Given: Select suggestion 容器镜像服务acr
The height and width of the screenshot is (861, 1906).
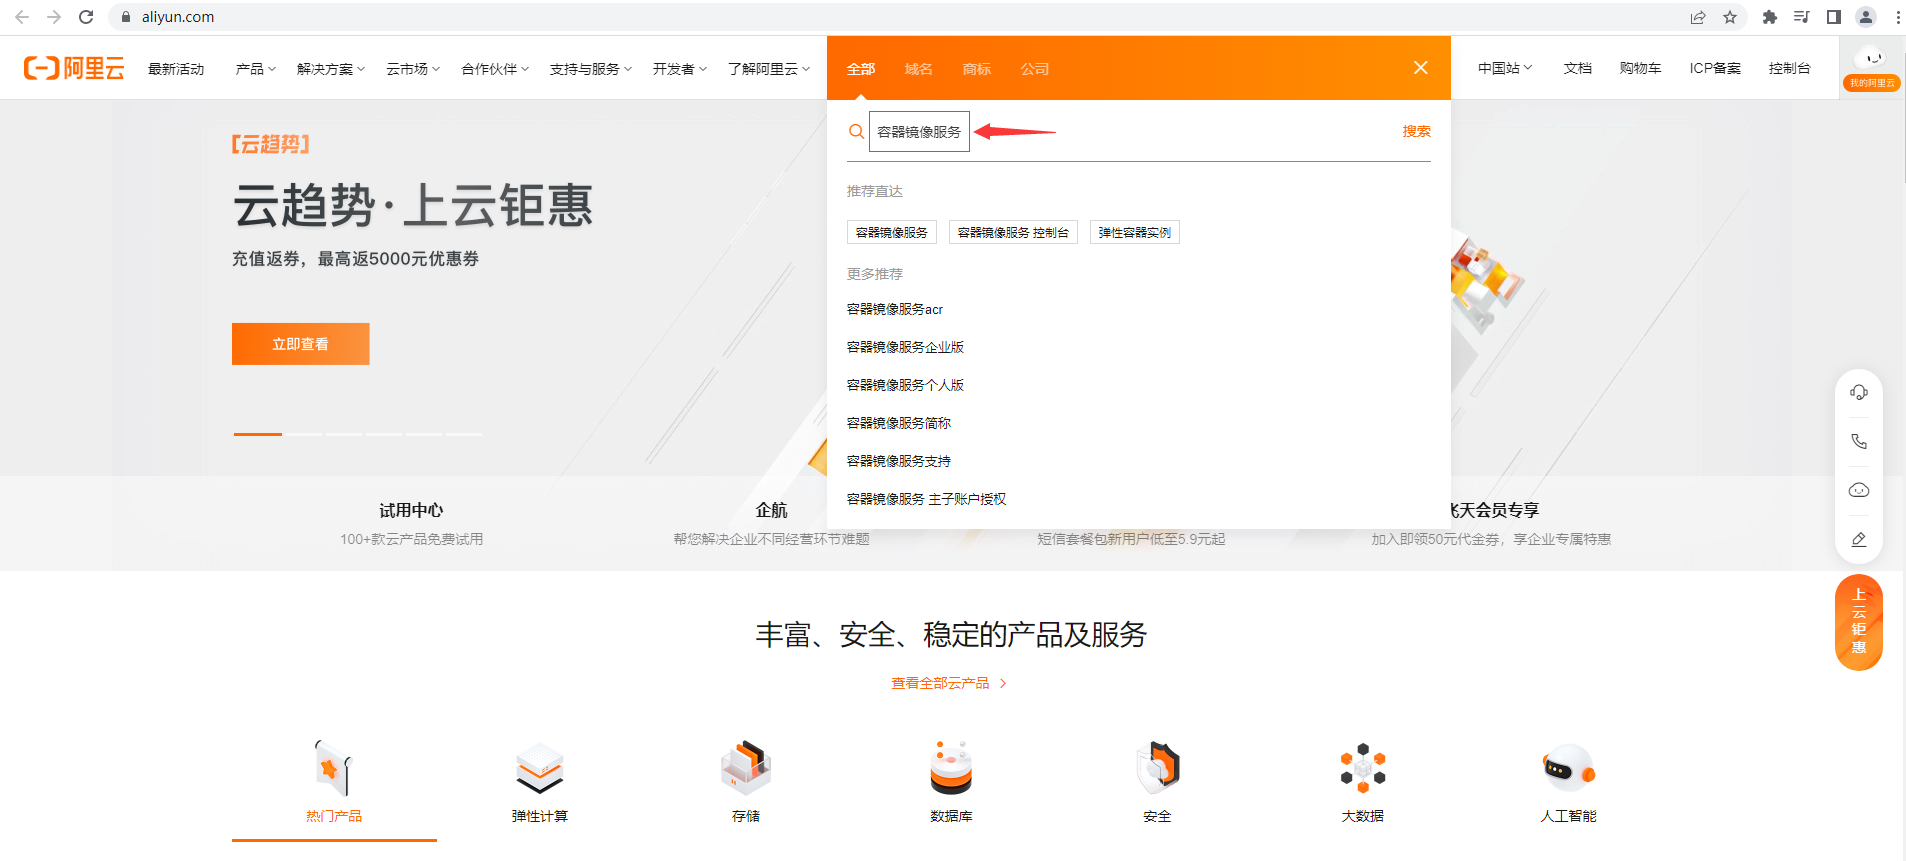Looking at the screenshot, I should point(895,309).
